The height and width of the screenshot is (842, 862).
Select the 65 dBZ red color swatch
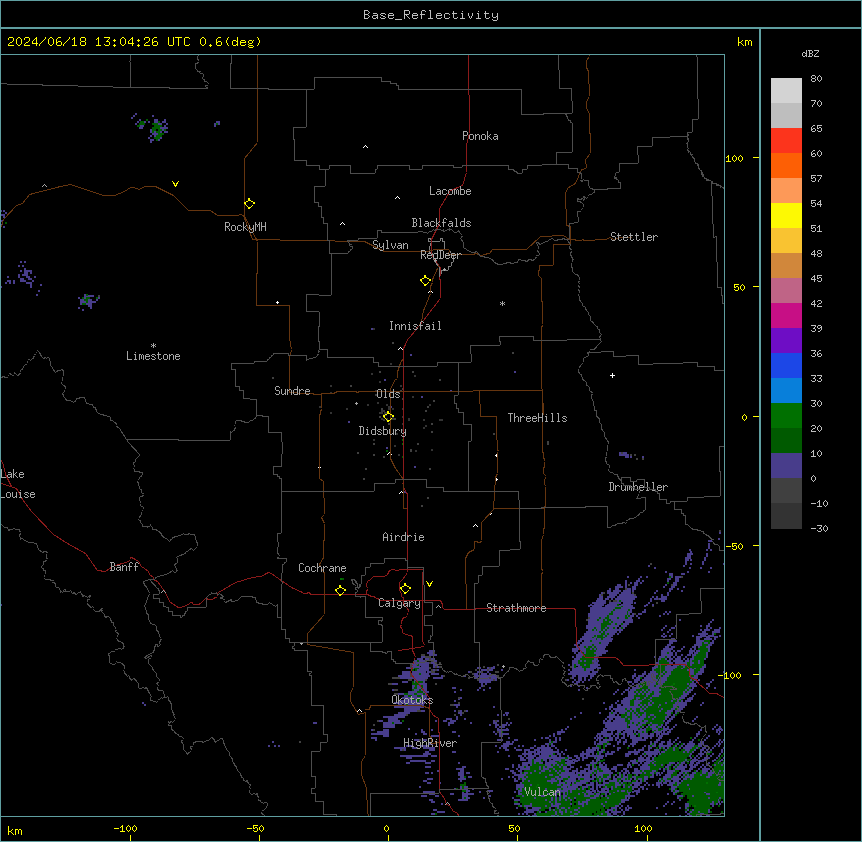[x=786, y=141]
